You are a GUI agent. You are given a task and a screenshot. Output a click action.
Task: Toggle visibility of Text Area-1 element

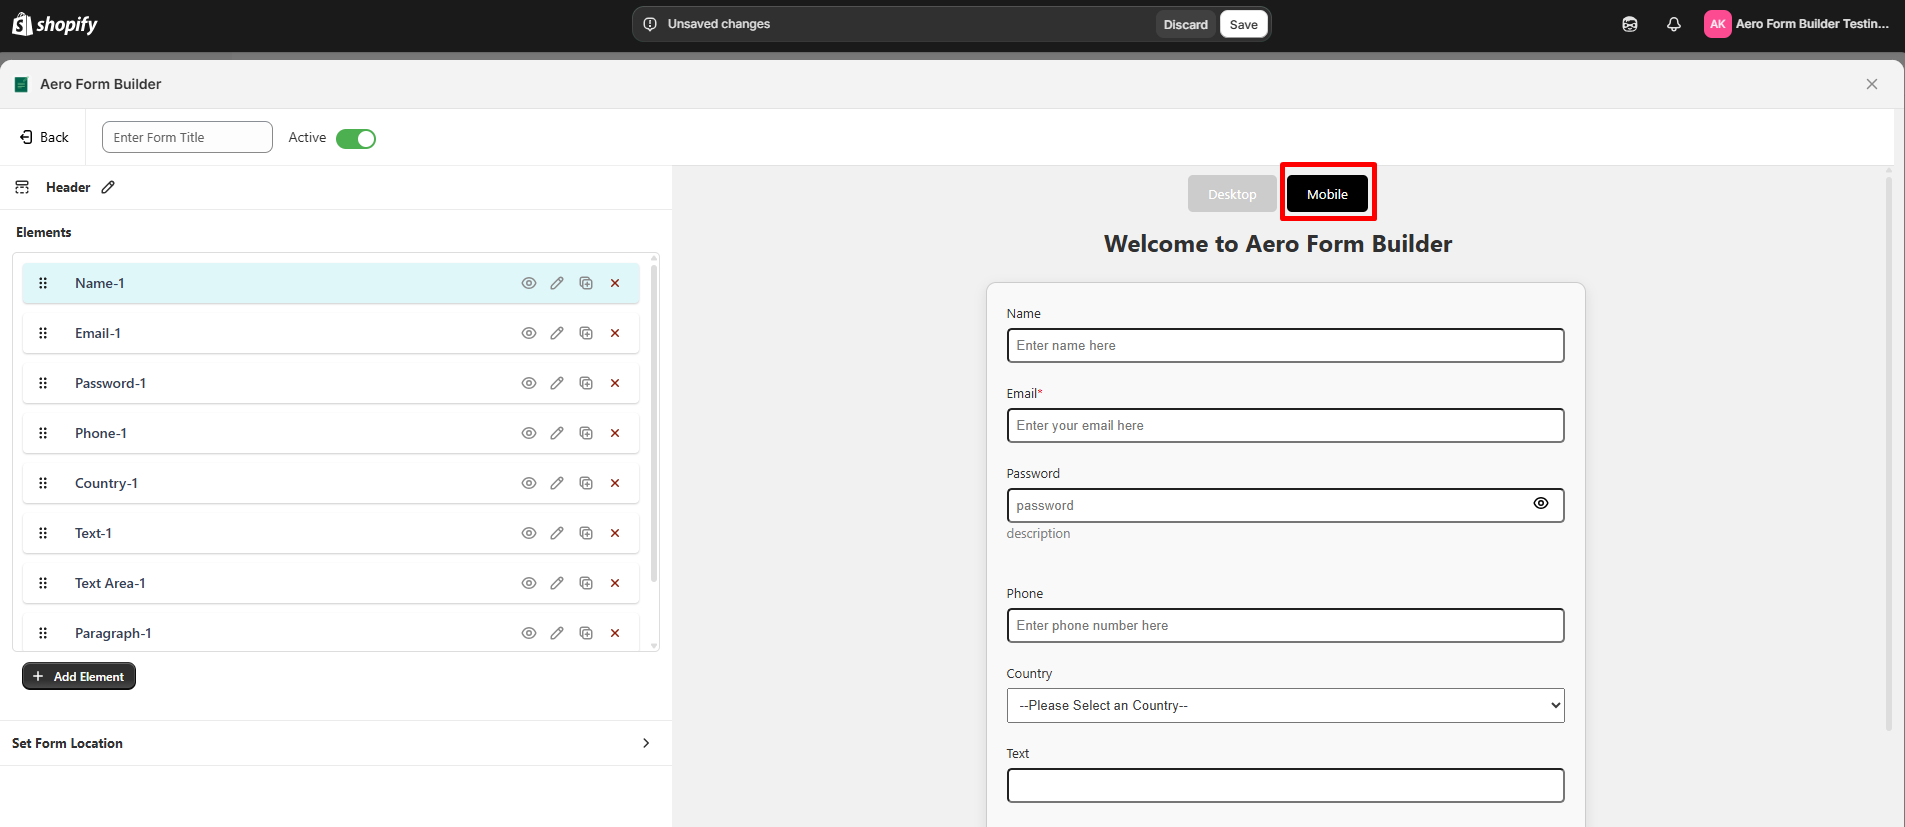click(529, 583)
